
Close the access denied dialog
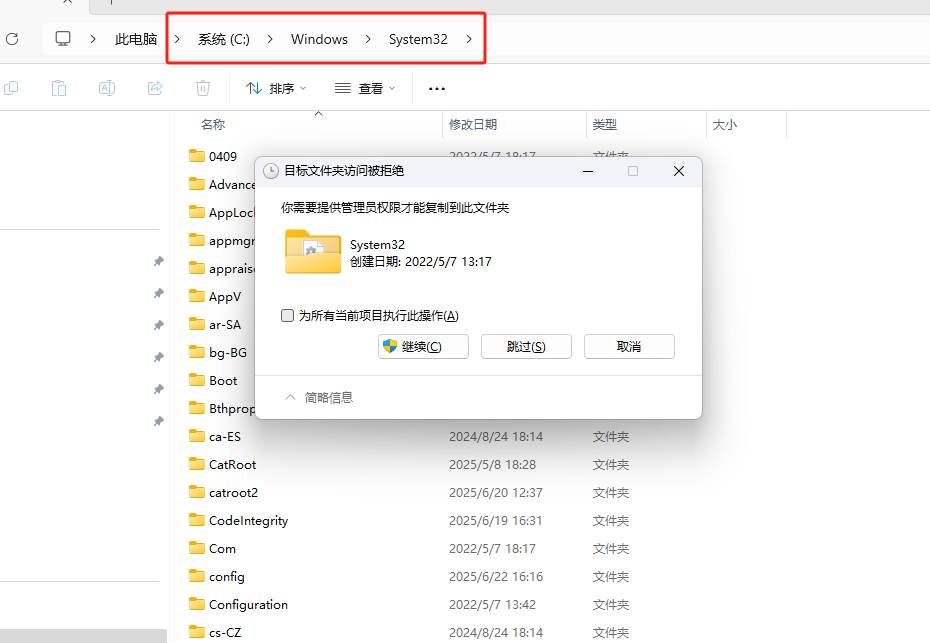679,171
